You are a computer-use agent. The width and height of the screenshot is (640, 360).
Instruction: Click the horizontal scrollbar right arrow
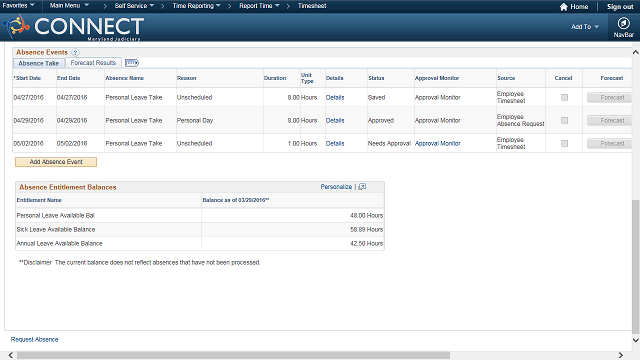click(x=620, y=355)
